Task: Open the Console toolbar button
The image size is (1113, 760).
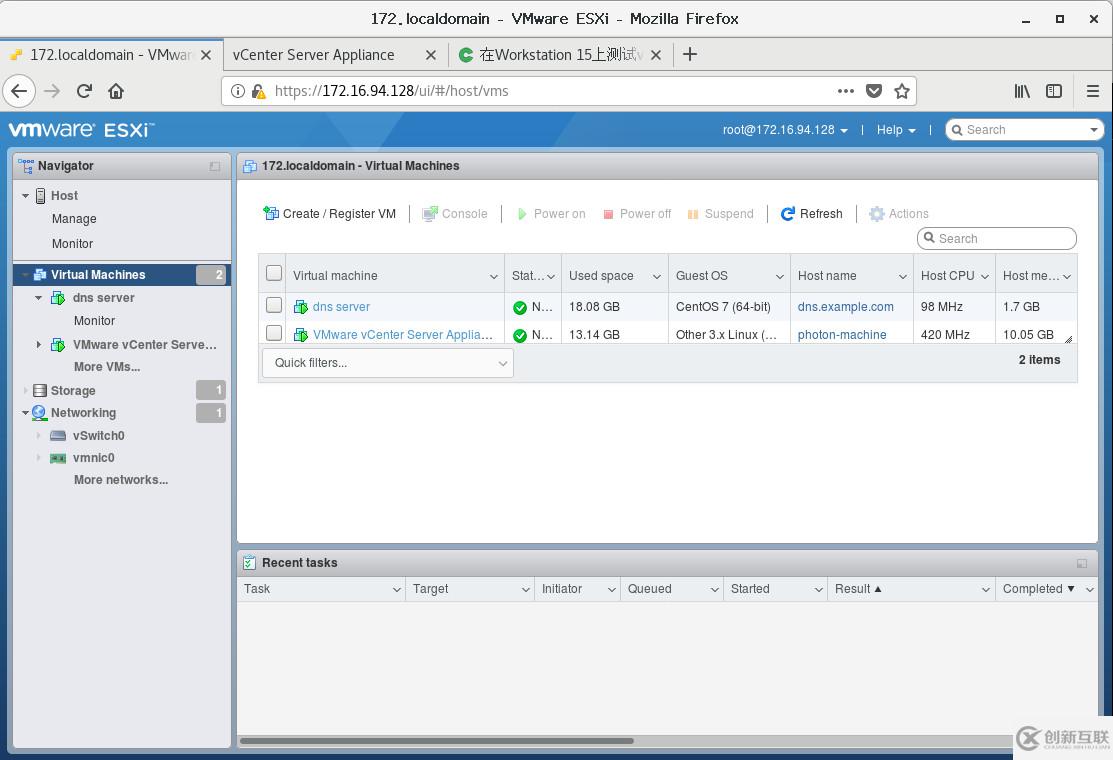Action: [455, 214]
